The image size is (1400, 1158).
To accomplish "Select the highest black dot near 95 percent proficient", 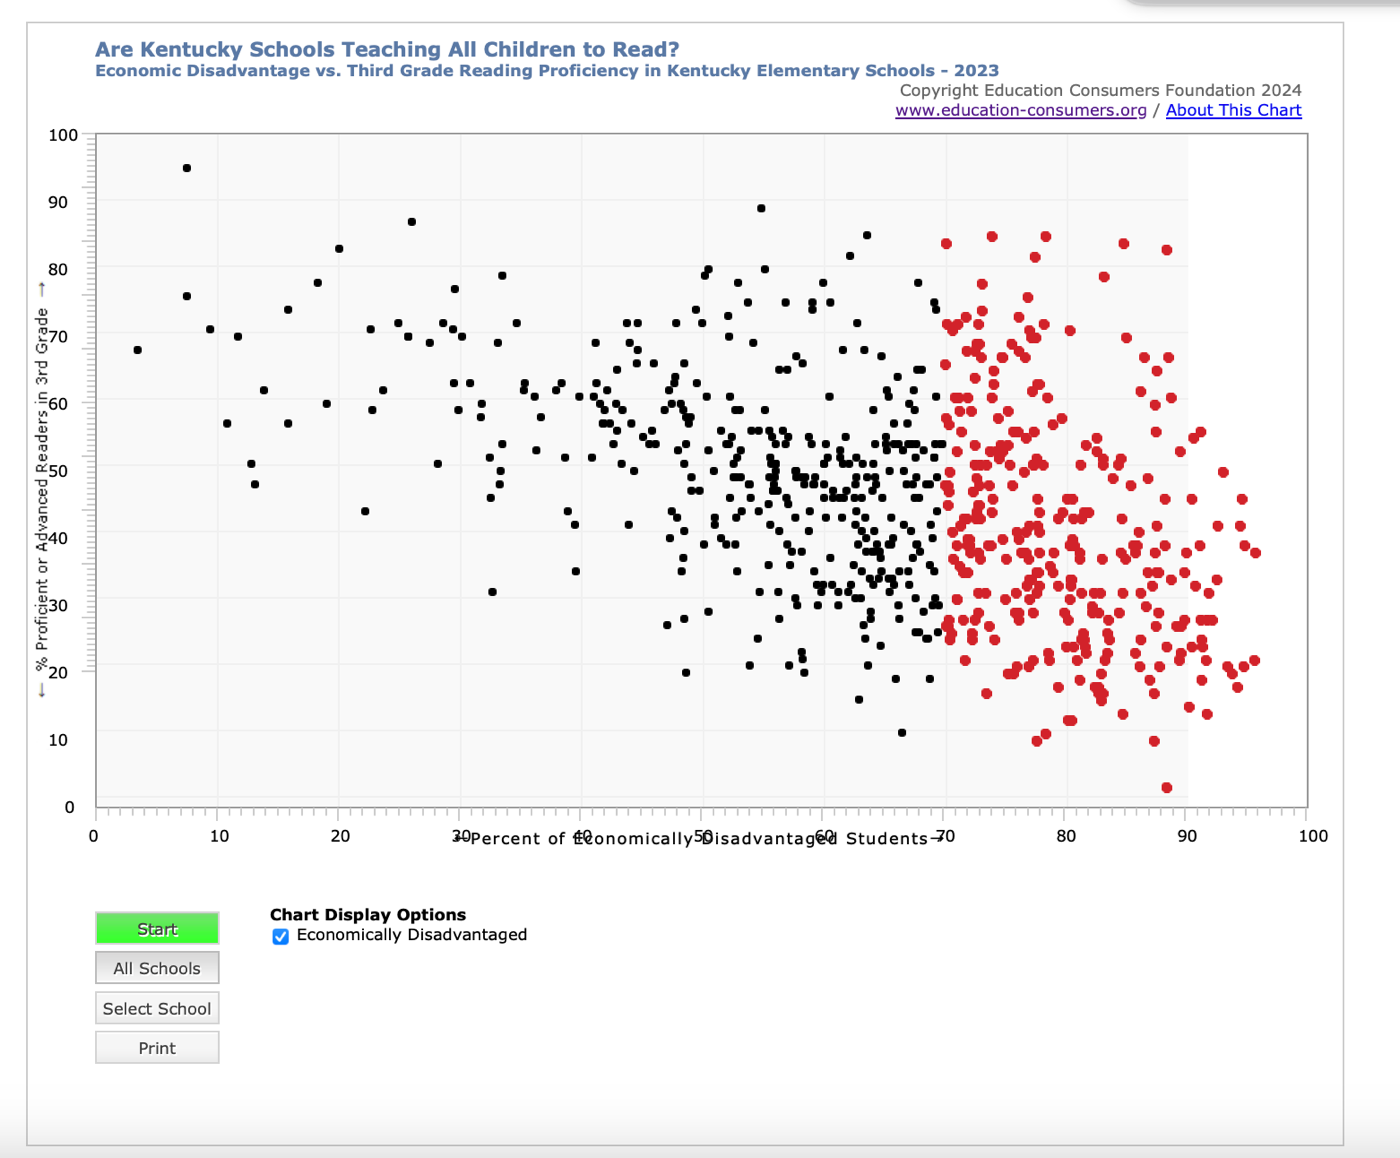I will (187, 168).
